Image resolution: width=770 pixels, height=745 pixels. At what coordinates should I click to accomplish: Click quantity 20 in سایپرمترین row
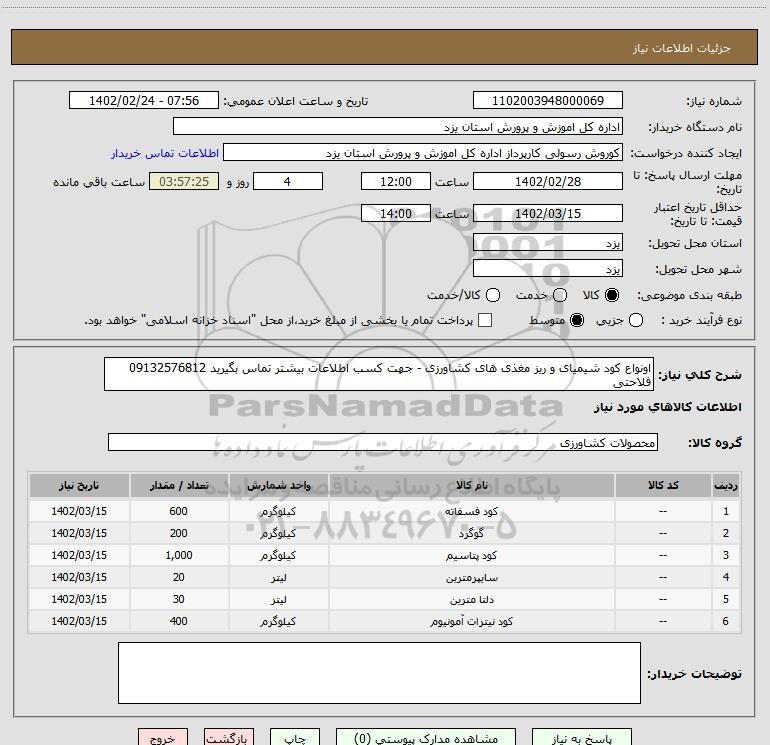click(x=179, y=578)
